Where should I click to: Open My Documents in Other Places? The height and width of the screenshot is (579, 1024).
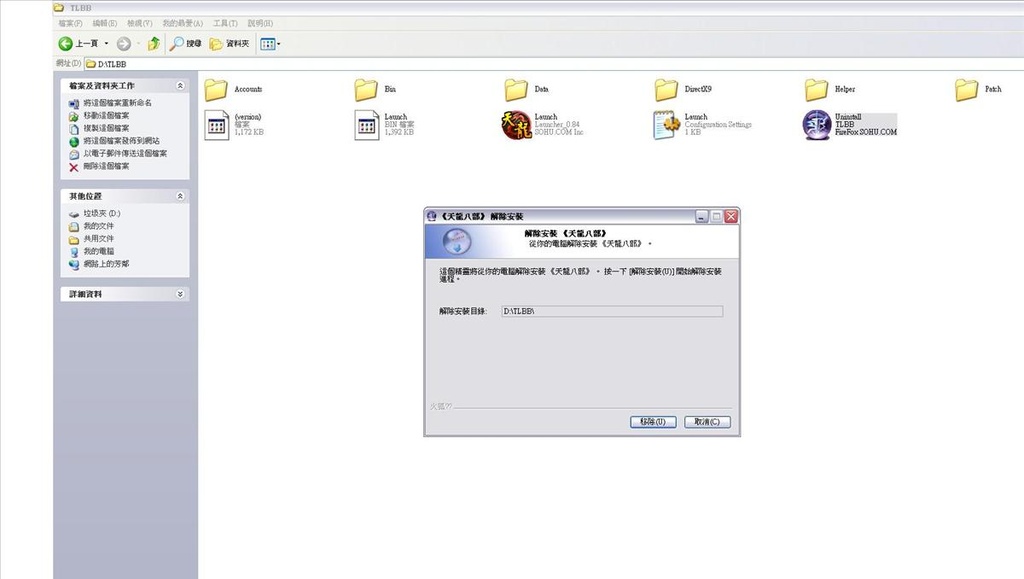tap(98, 226)
